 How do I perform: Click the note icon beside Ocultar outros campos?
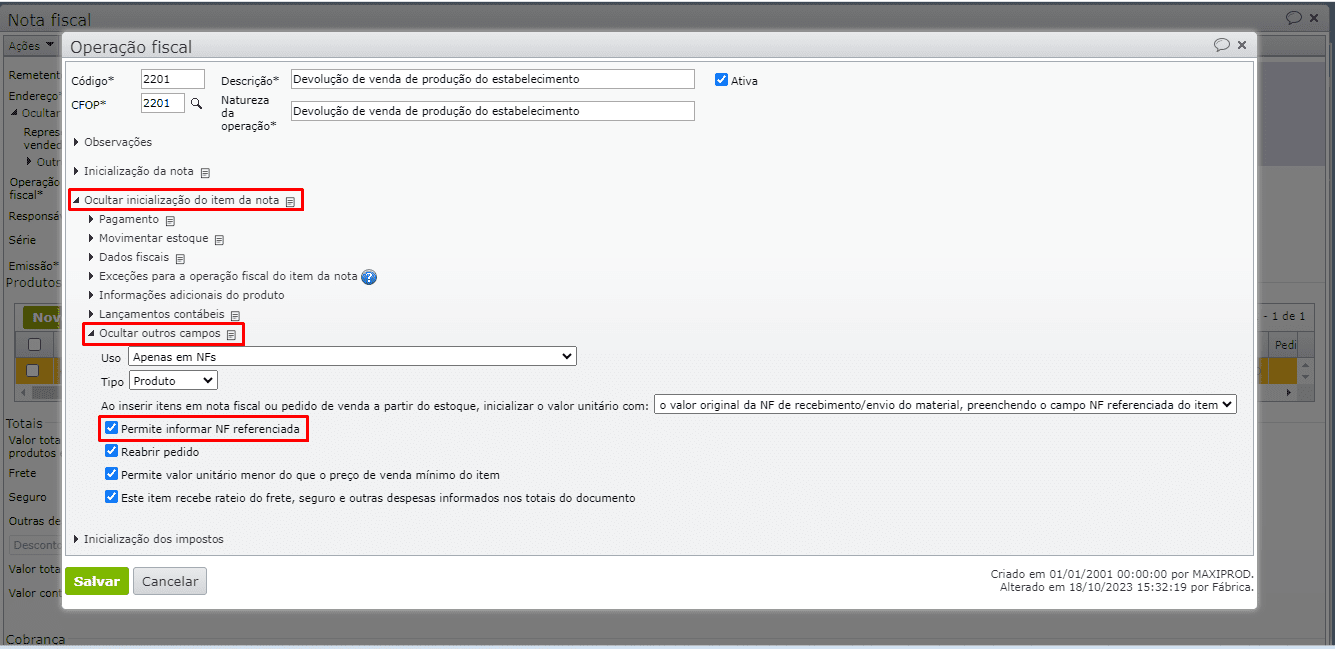point(231,334)
